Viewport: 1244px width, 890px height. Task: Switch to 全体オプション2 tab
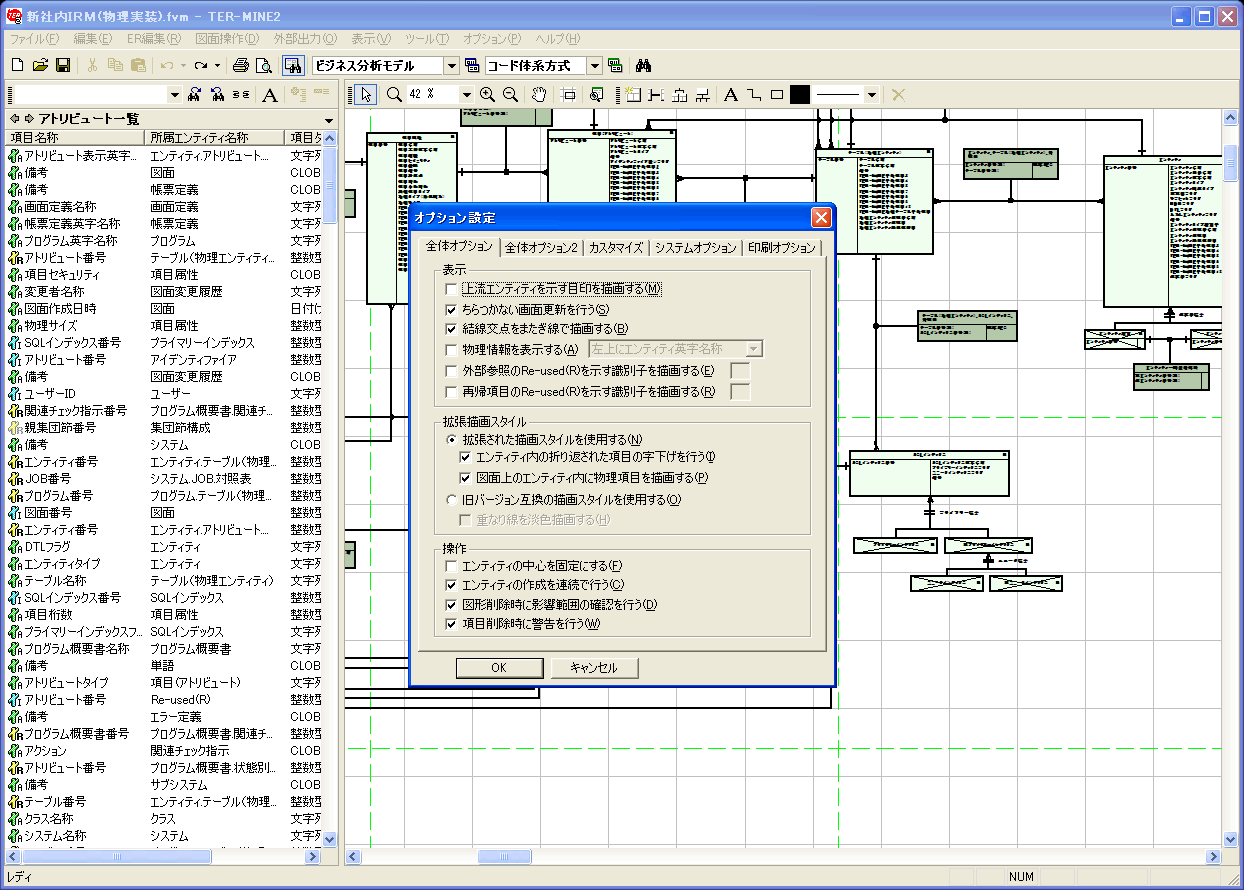(541, 247)
